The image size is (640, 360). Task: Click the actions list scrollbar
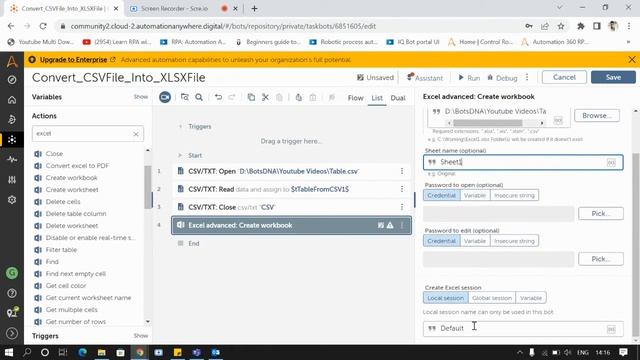(147, 187)
